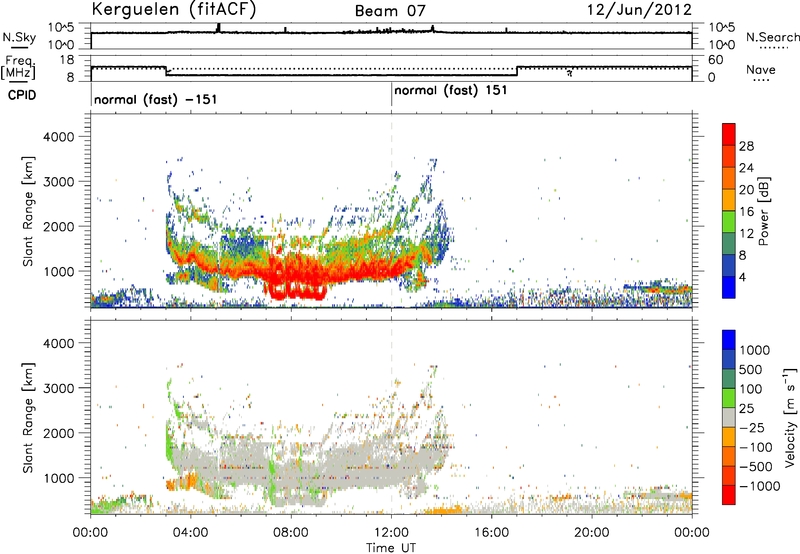Click the 'Kerguelen (fitACF)' title text
The width and height of the screenshot is (800, 554).
[x=173, y=10]
